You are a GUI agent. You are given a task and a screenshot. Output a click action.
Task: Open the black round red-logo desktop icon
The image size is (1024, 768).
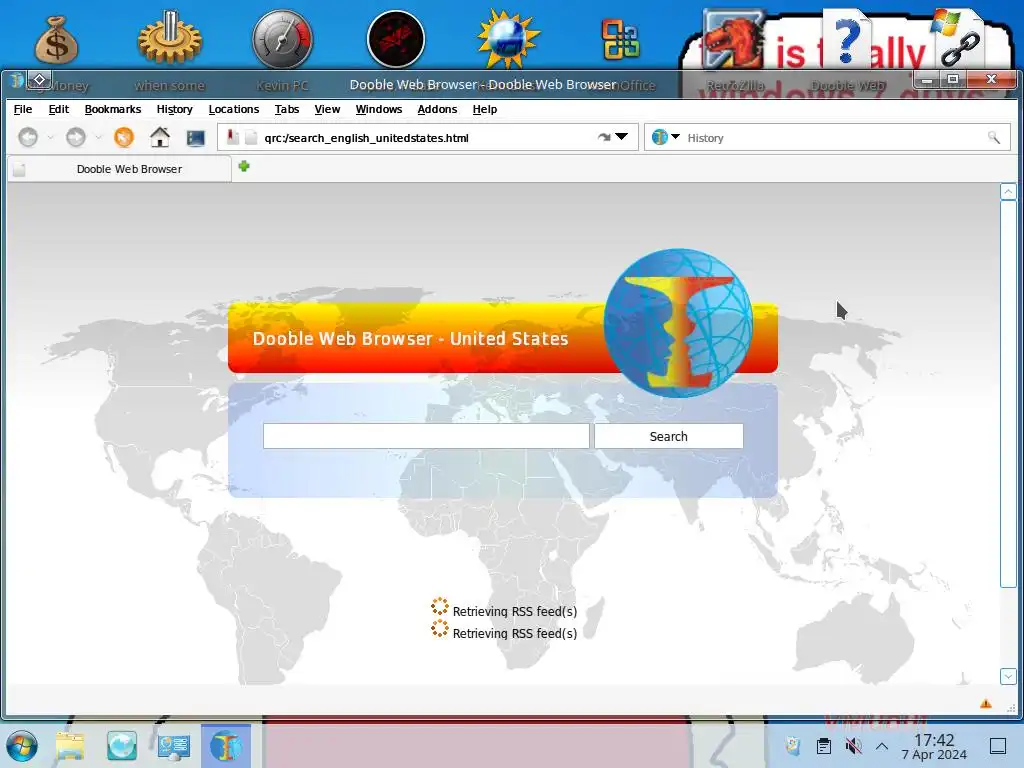click(396, 40)
